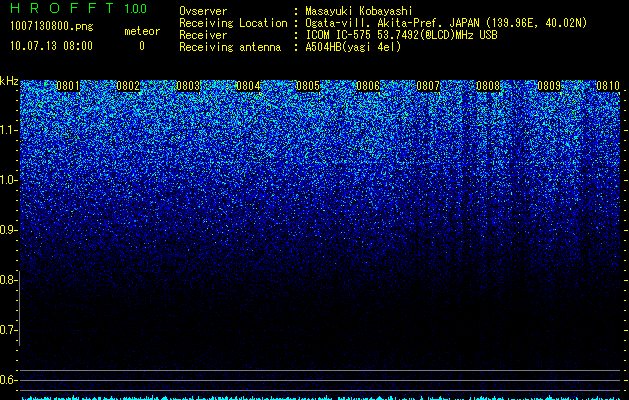Click the 0809 time marker

click(549, 86)
